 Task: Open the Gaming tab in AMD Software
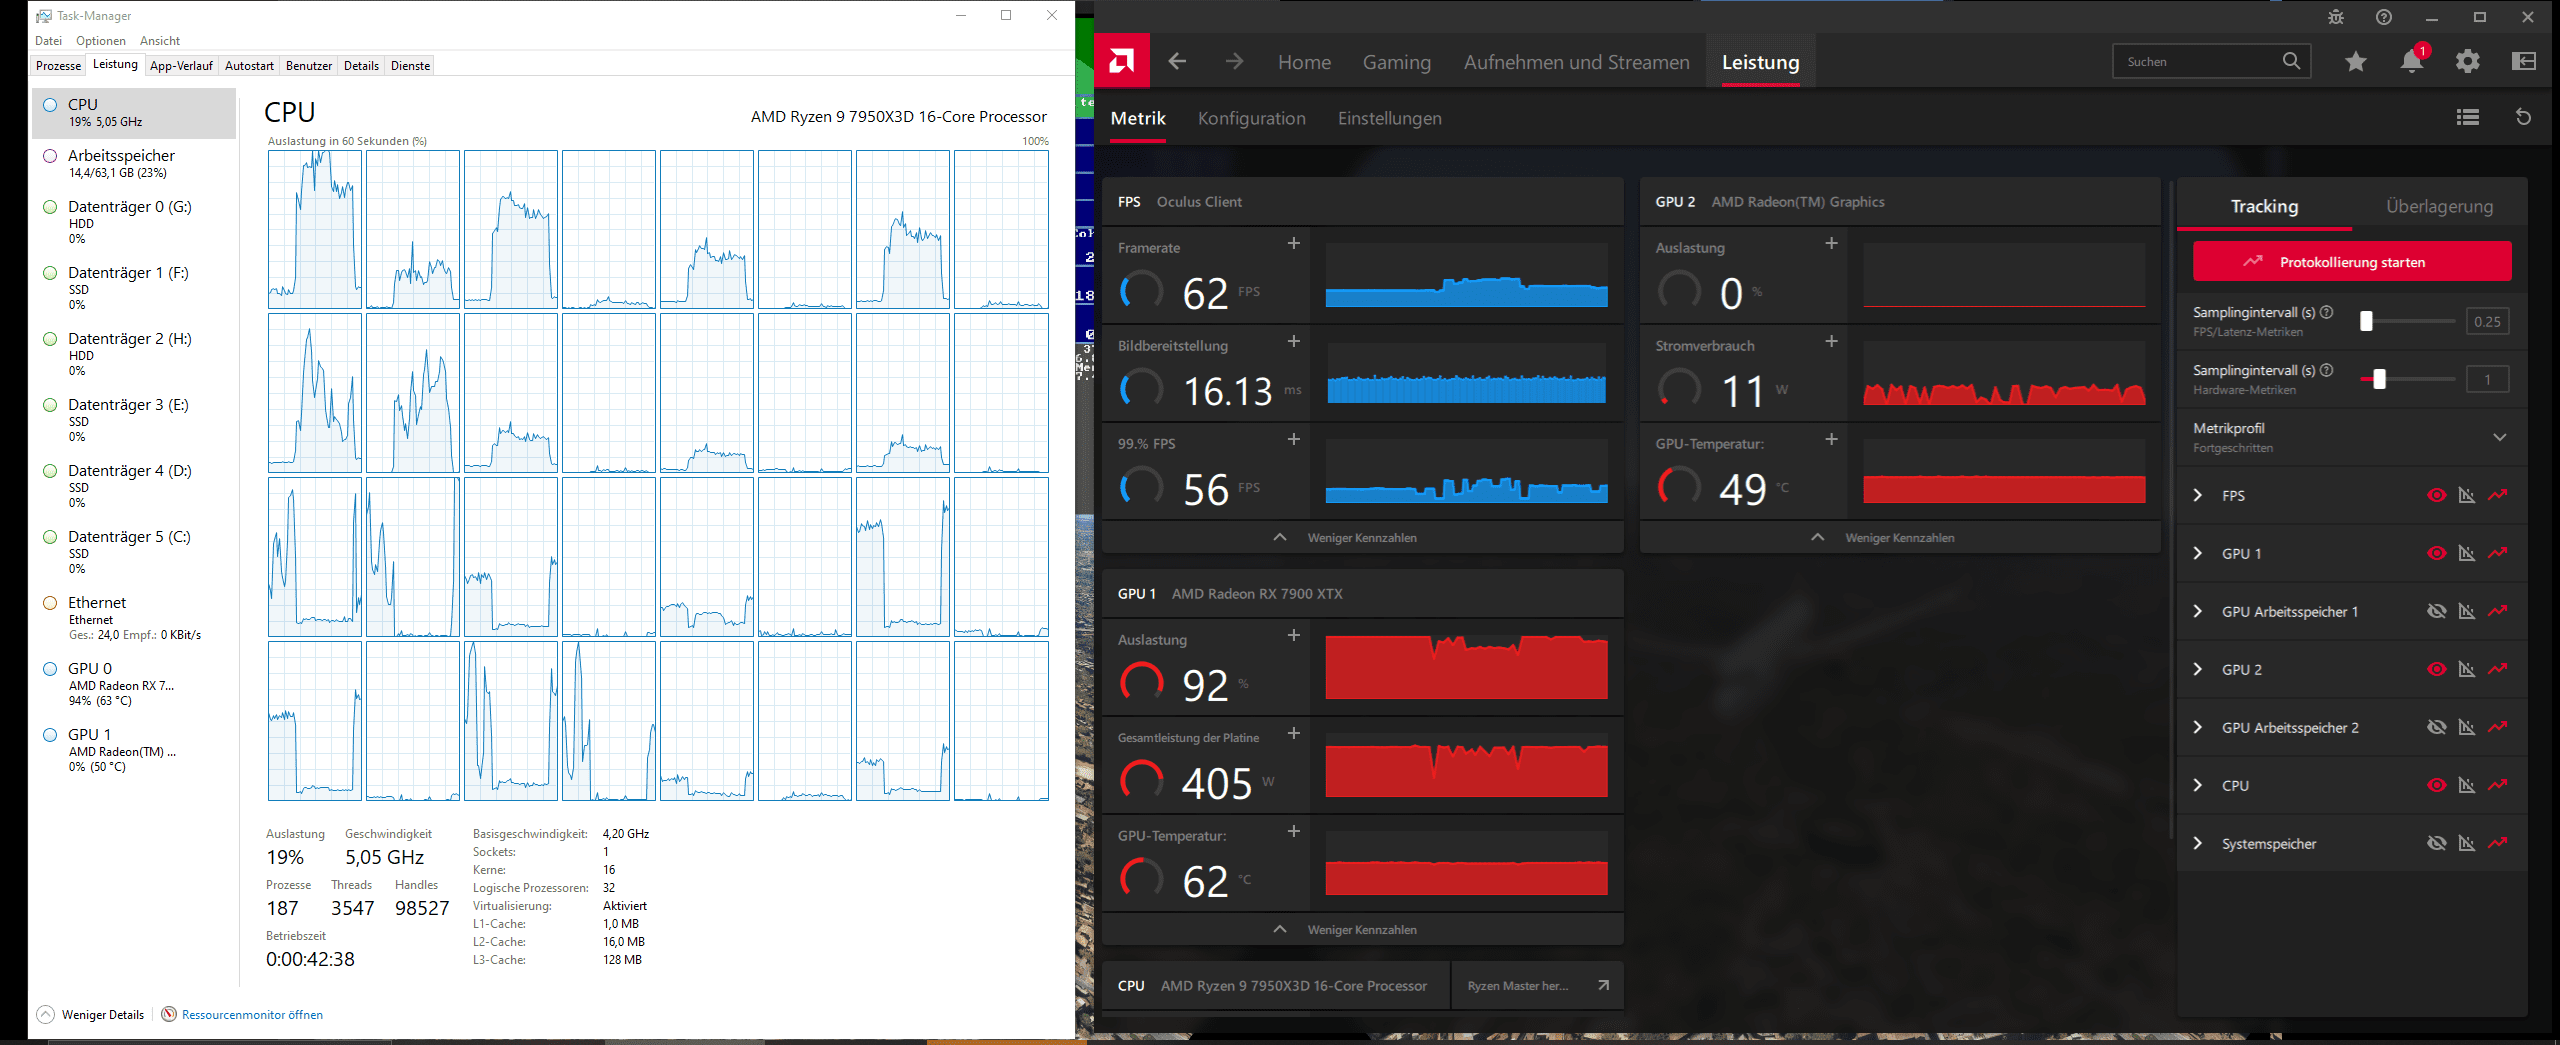point(1397,62)
